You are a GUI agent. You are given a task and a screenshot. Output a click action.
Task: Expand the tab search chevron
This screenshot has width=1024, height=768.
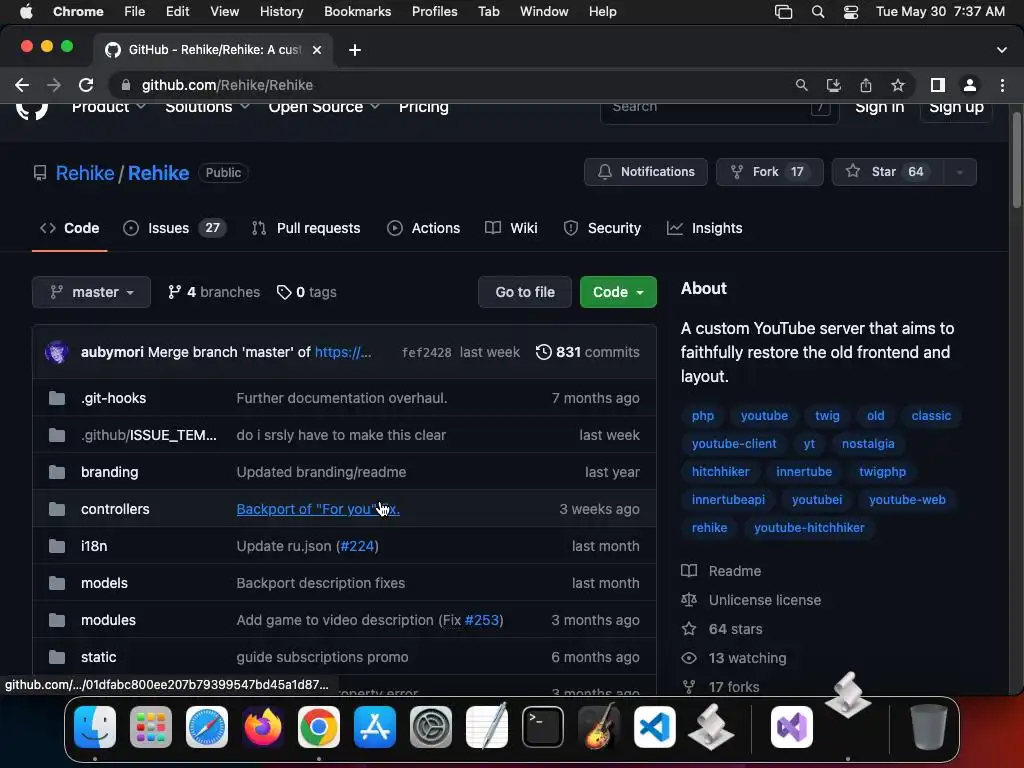1002,50
